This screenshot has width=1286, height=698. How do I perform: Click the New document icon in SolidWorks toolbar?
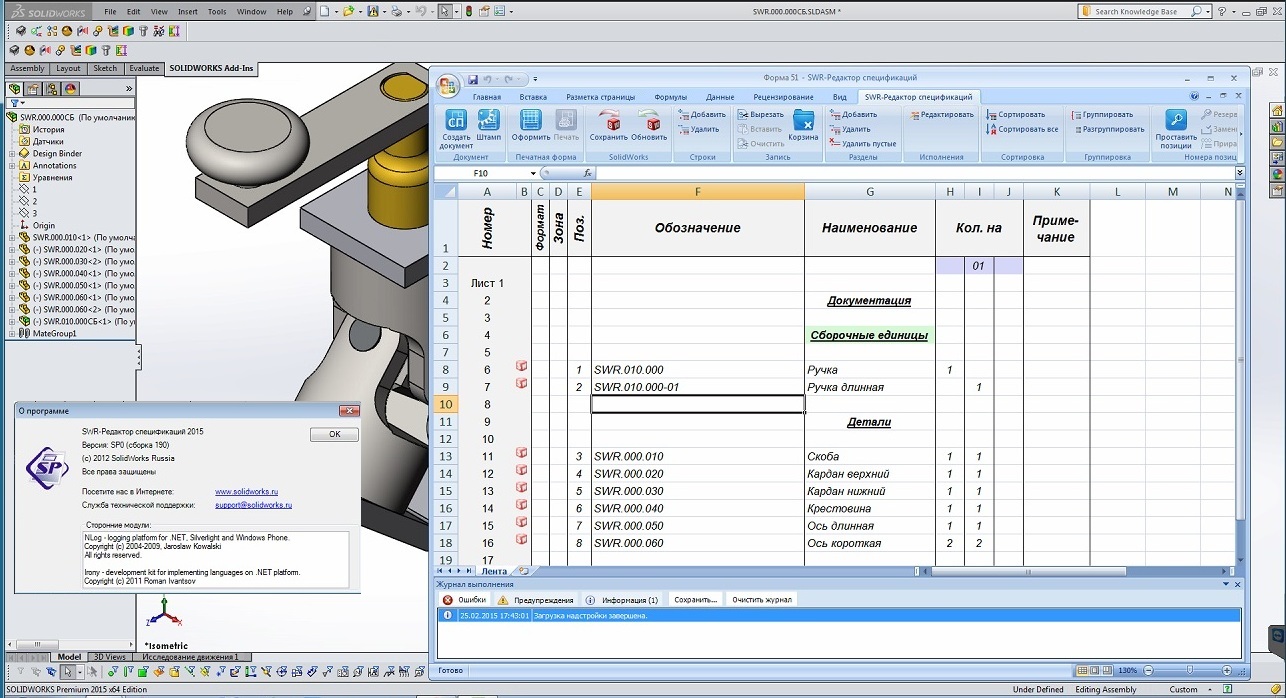click(x=324, y=12)
